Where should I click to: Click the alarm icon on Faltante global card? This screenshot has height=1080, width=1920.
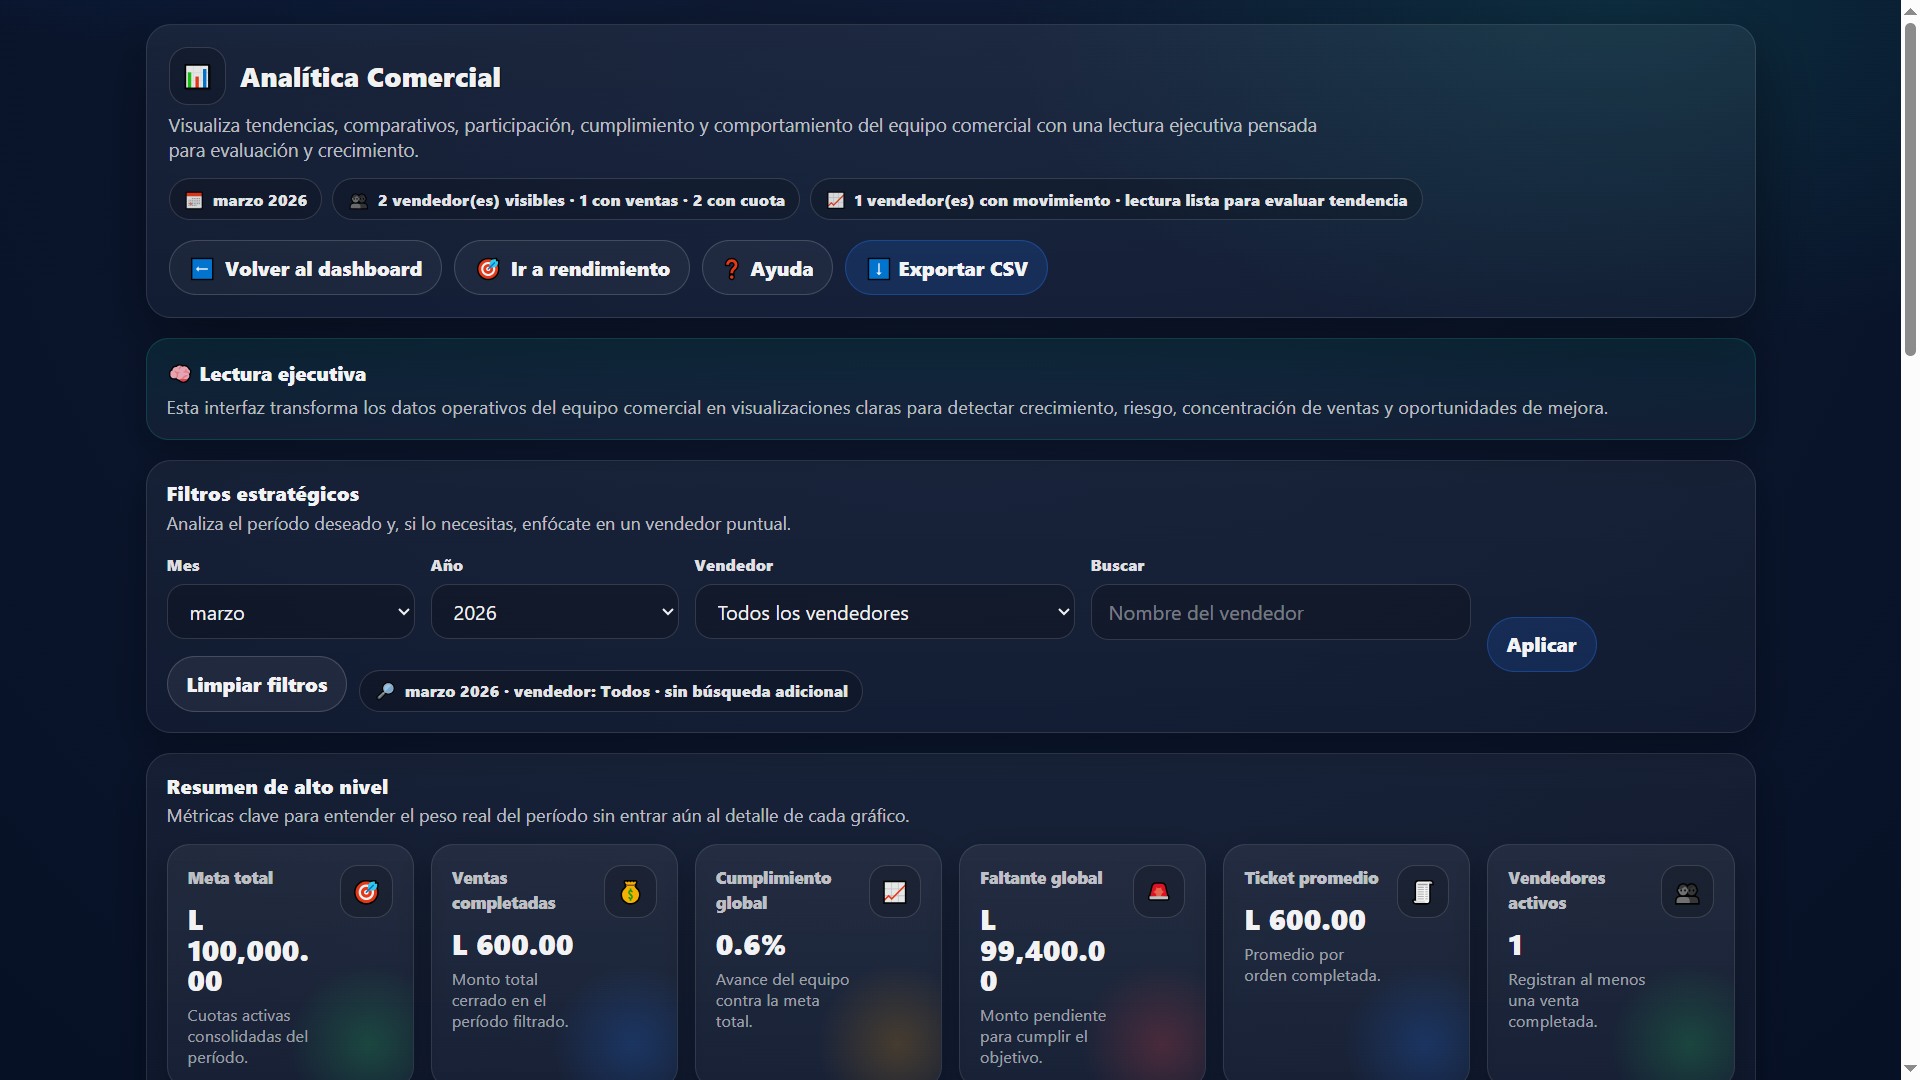coord(1157,891)
